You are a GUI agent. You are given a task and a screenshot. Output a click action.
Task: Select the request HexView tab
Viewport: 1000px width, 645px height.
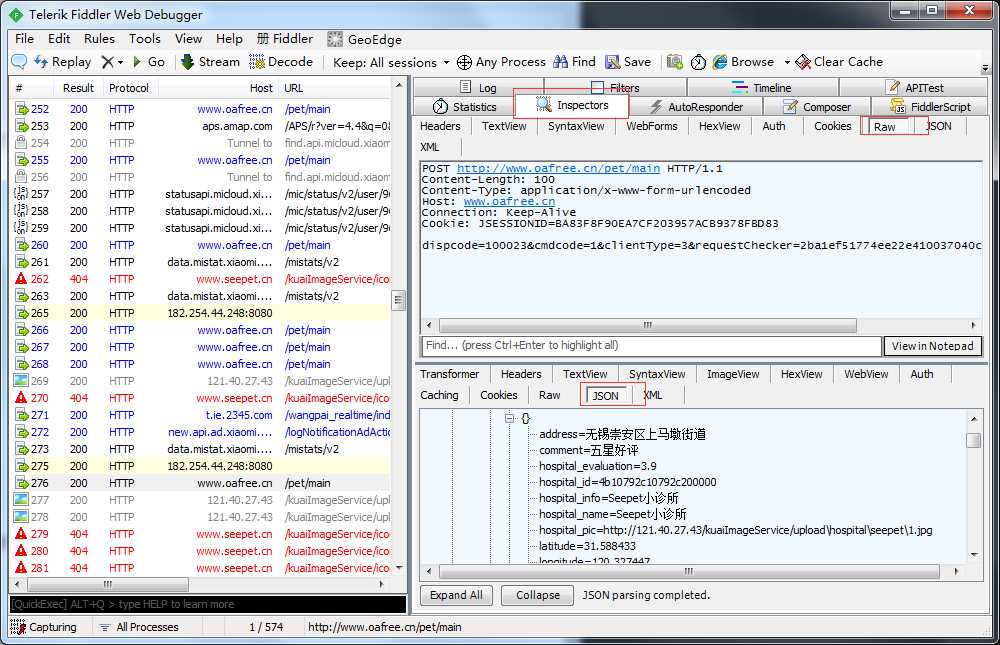719,126
